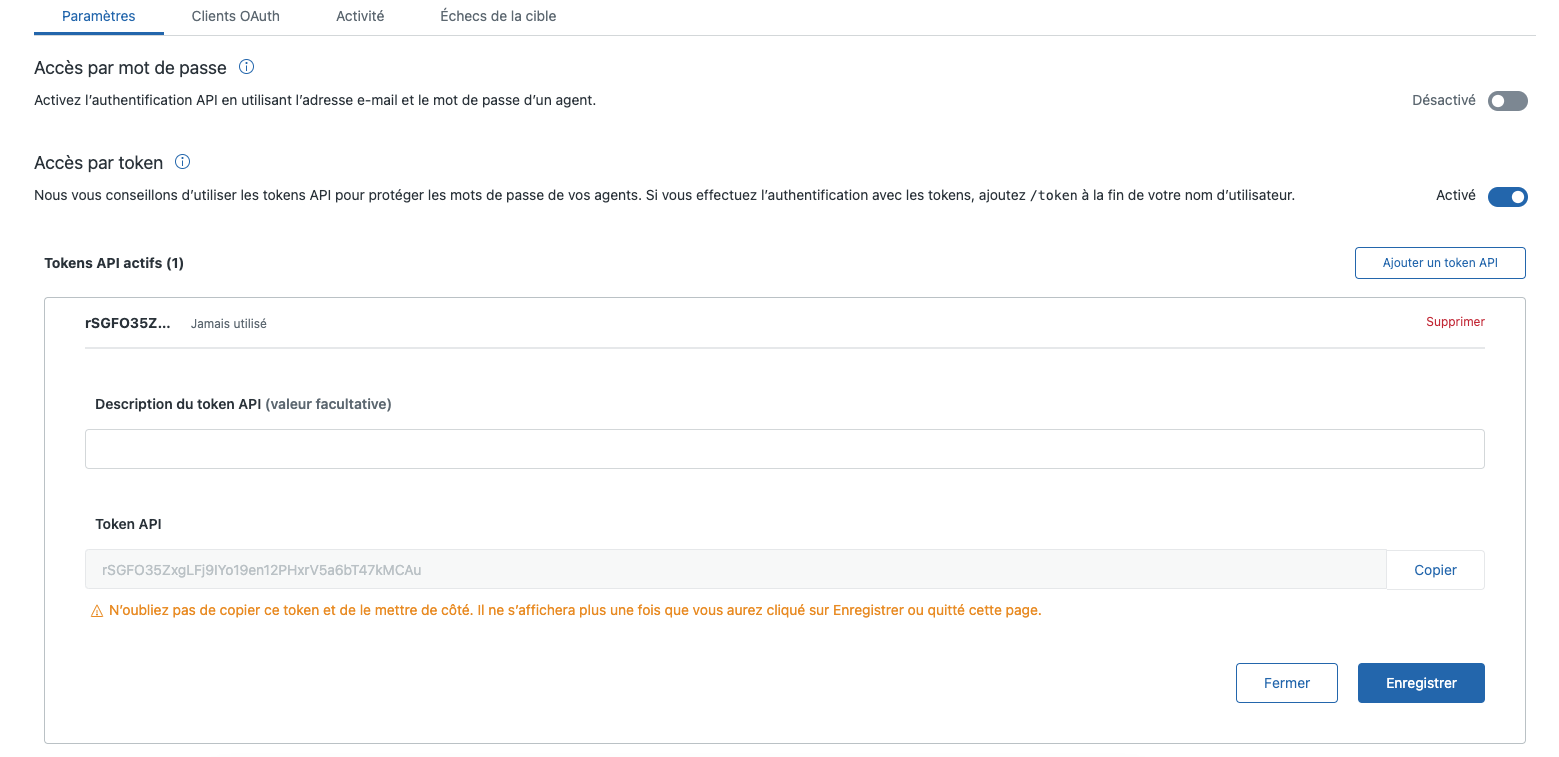Copy the API token with Copier
The image size is (1559, 757).
(1435, 570)
